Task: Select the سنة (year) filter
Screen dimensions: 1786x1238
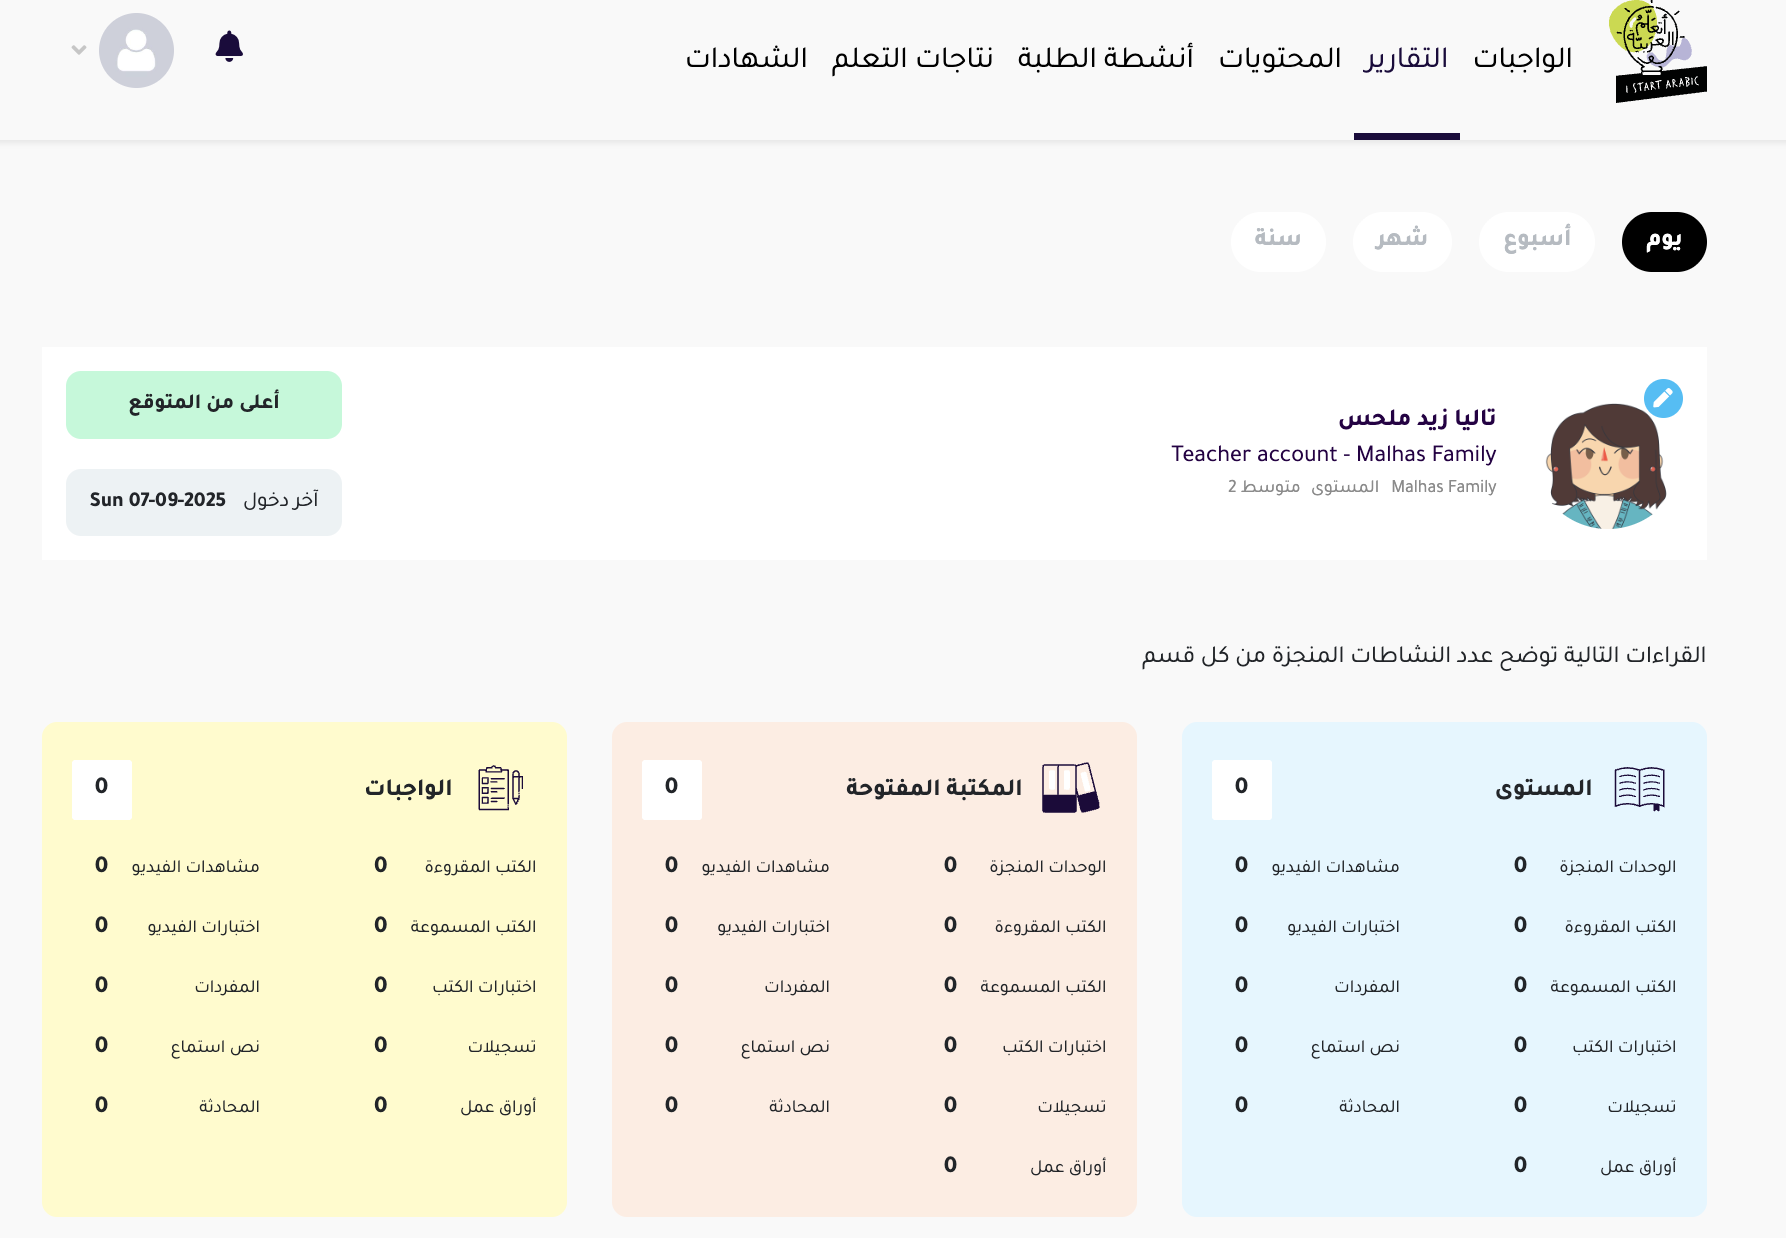Action: coord(1277,241)
